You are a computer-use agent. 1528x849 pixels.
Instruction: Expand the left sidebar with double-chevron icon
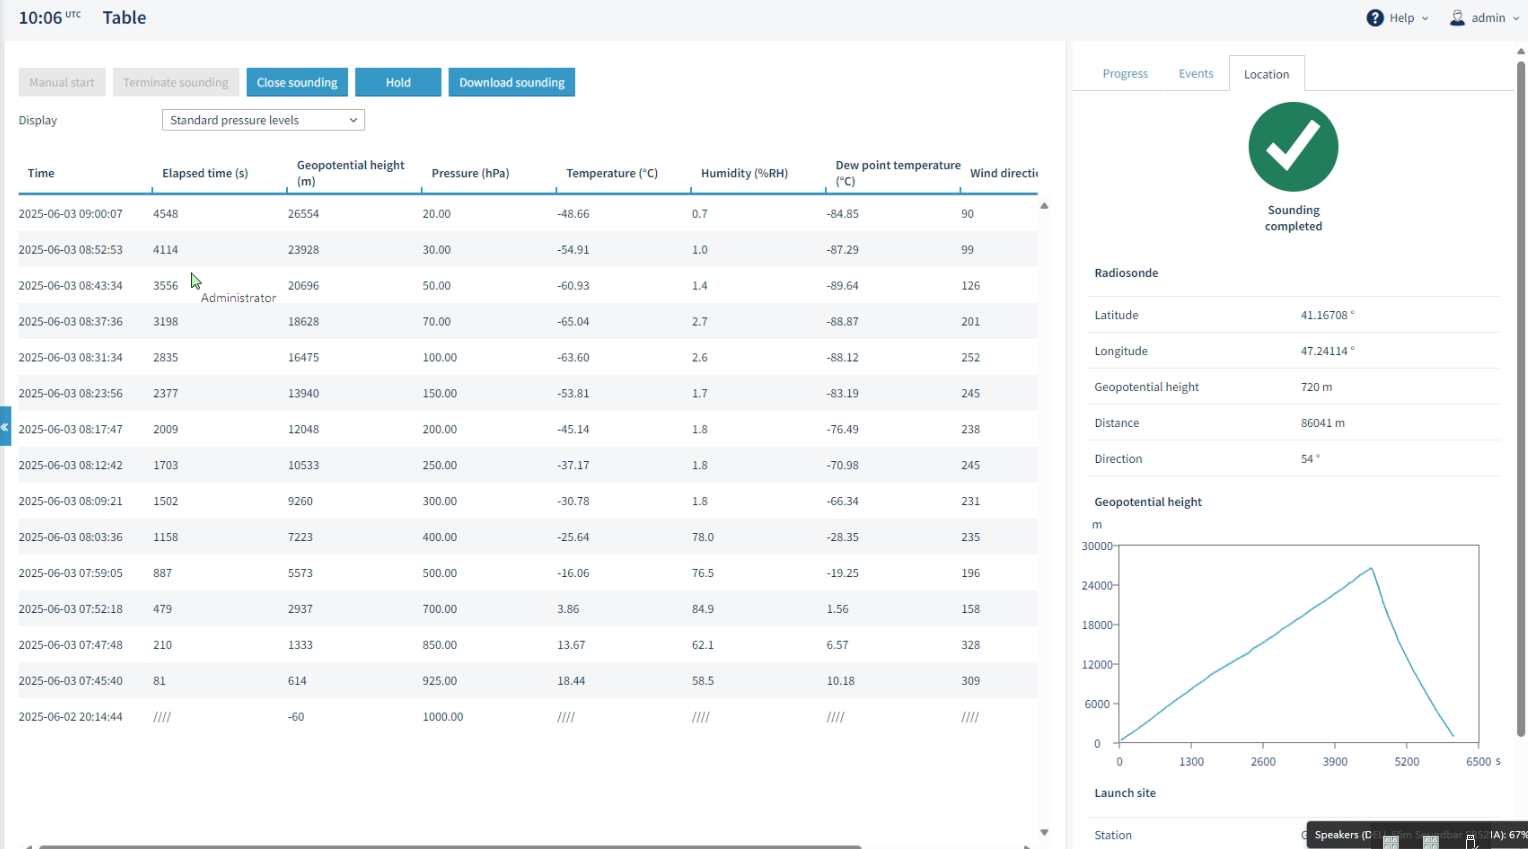(x=5, y=426)
